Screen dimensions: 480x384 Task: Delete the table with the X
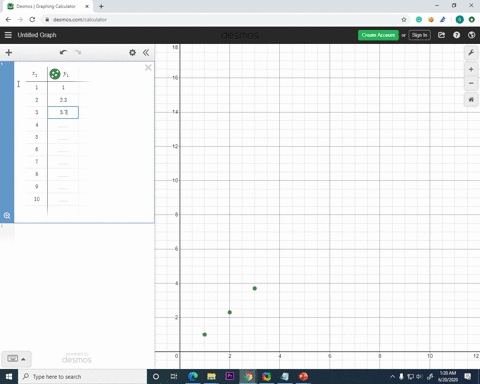click(x=148, y=68)
